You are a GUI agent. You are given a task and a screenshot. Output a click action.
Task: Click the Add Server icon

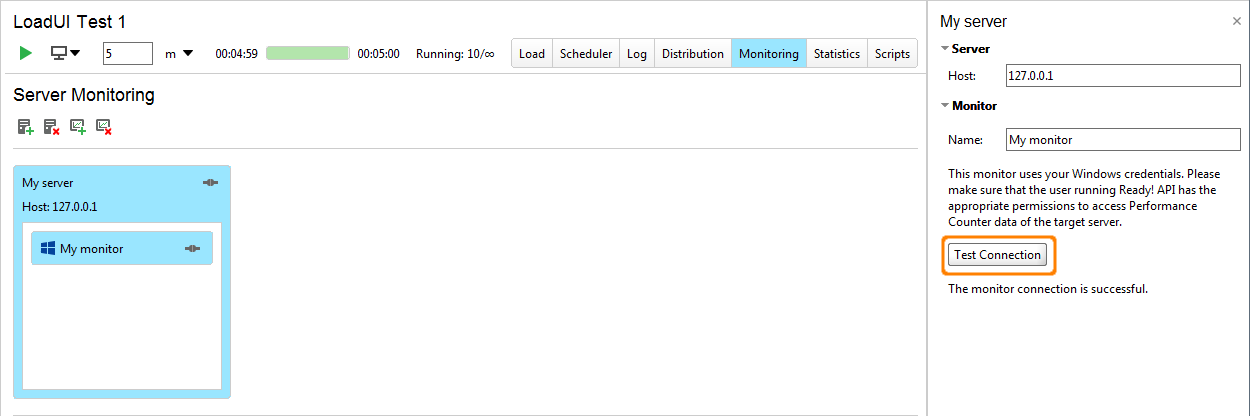coord(26,127)
